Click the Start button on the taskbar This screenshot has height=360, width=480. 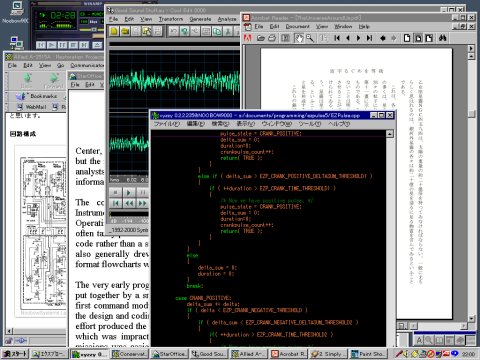point(15,354)
